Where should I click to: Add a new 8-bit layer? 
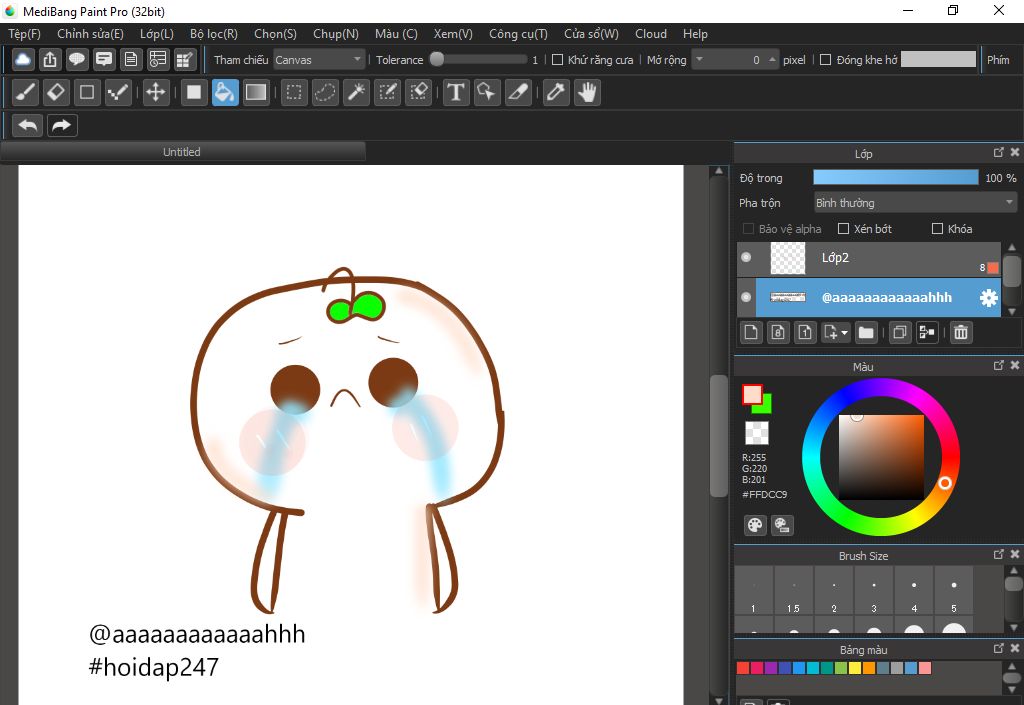[x=778, y=332]
